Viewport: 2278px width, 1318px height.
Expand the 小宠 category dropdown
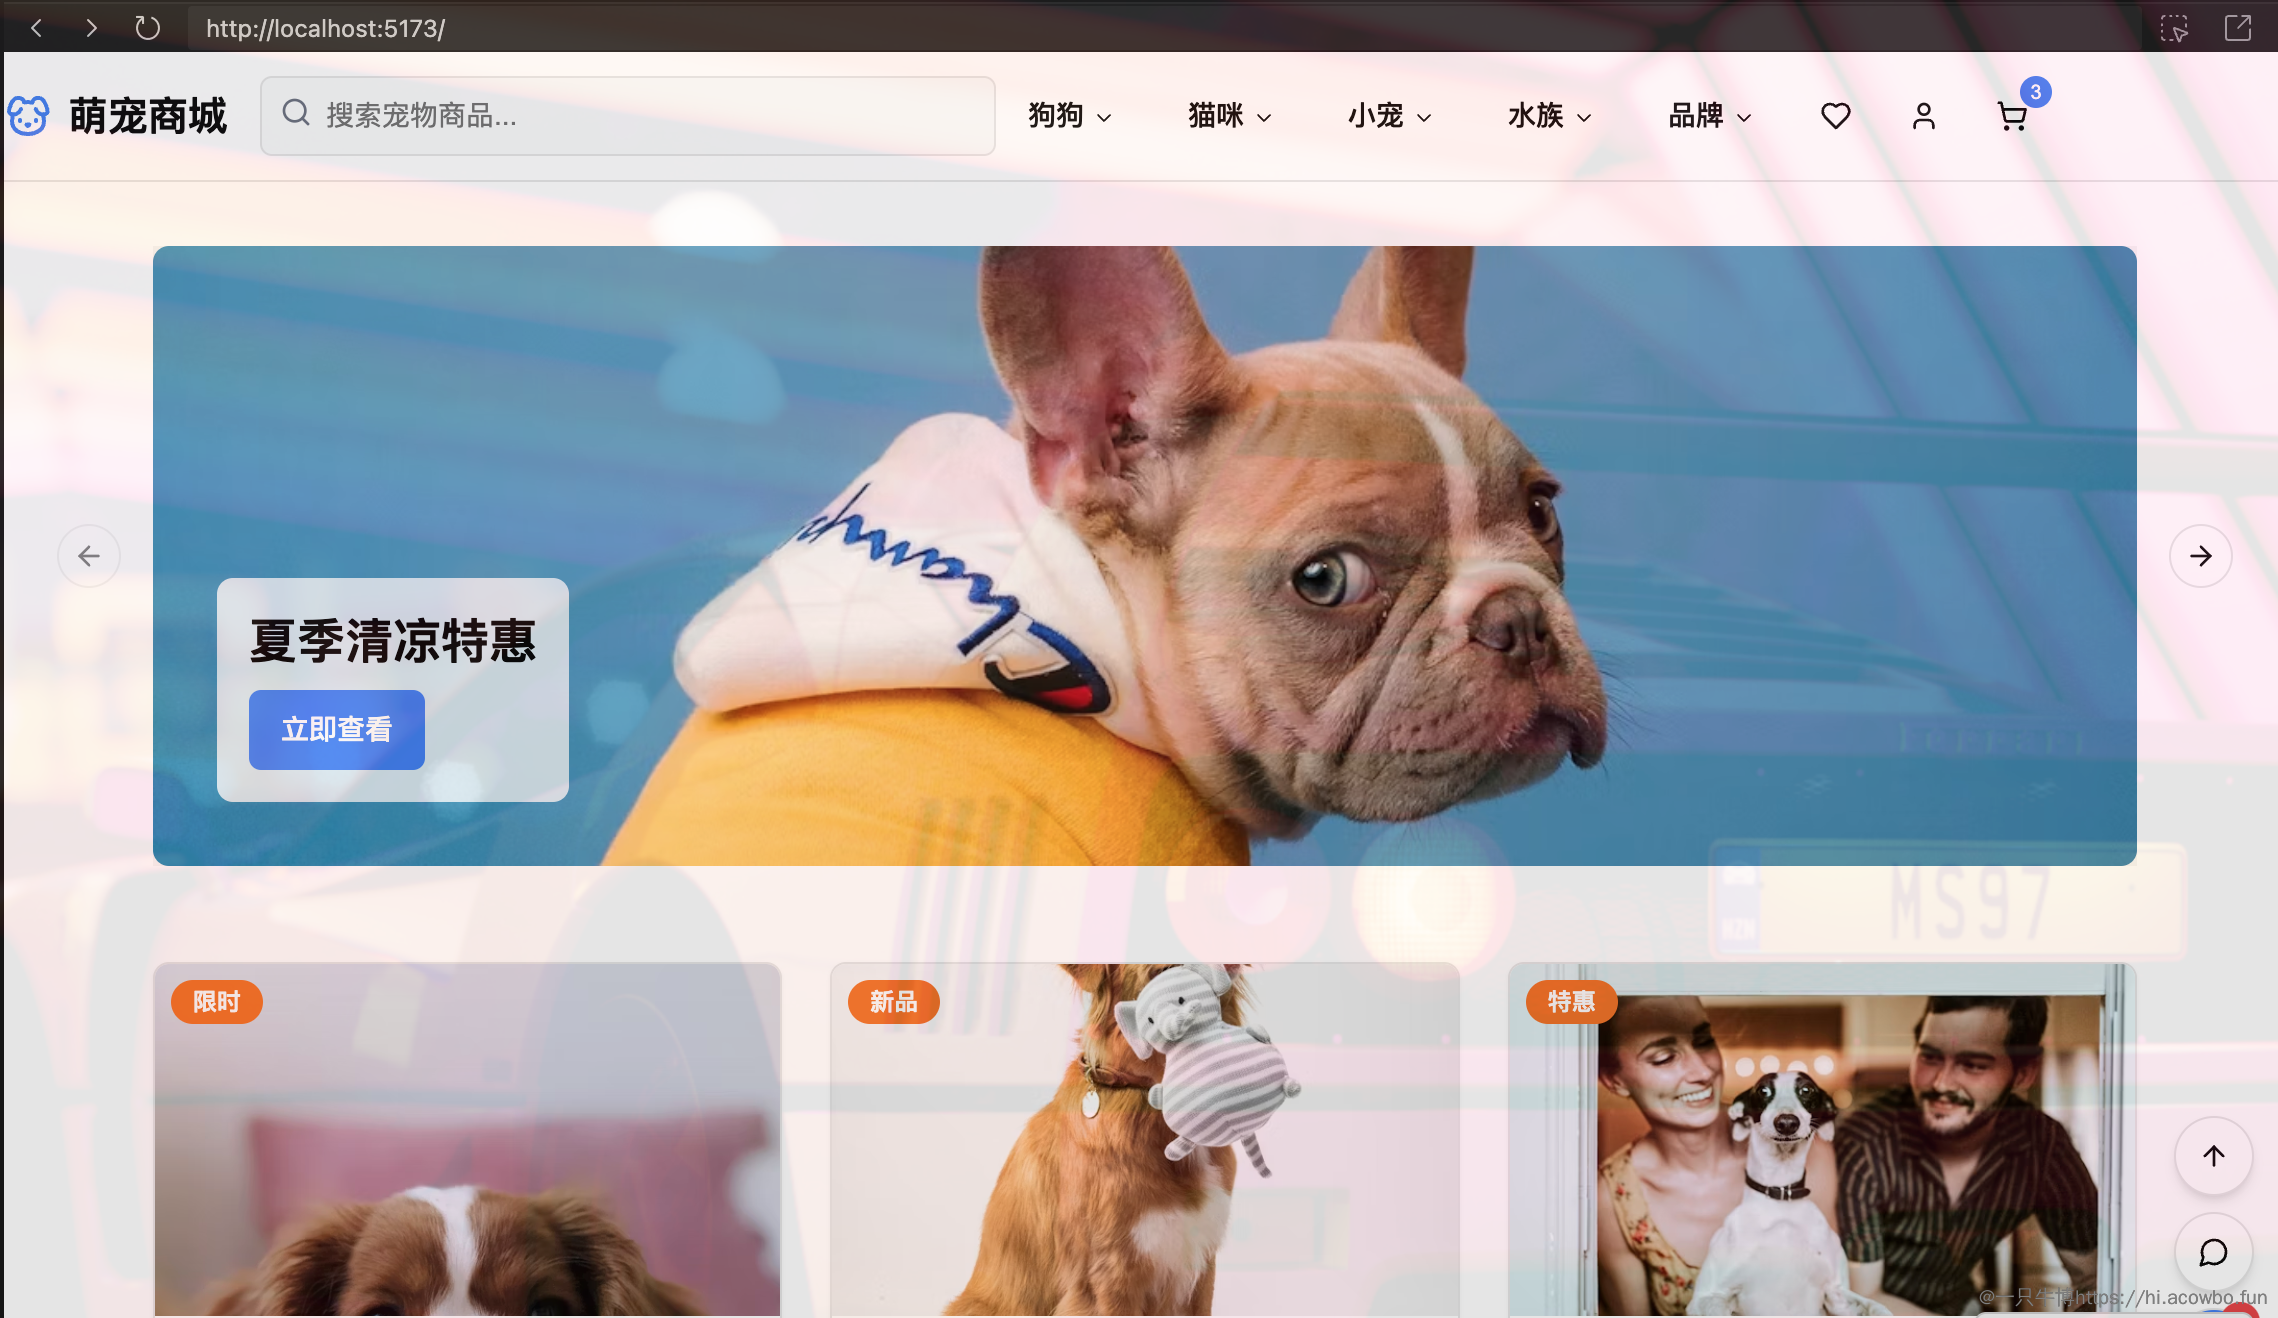coord(1390,116)
